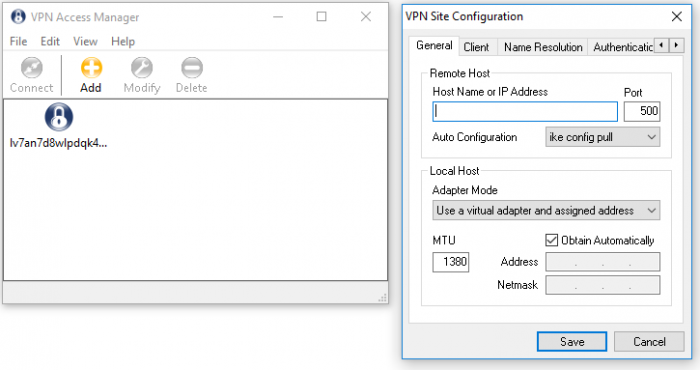The height and width of the screenshot is (370, 700).
Task: Click the Connect toolbar icon
Action: pyautogui.click(x=32, y=68)
